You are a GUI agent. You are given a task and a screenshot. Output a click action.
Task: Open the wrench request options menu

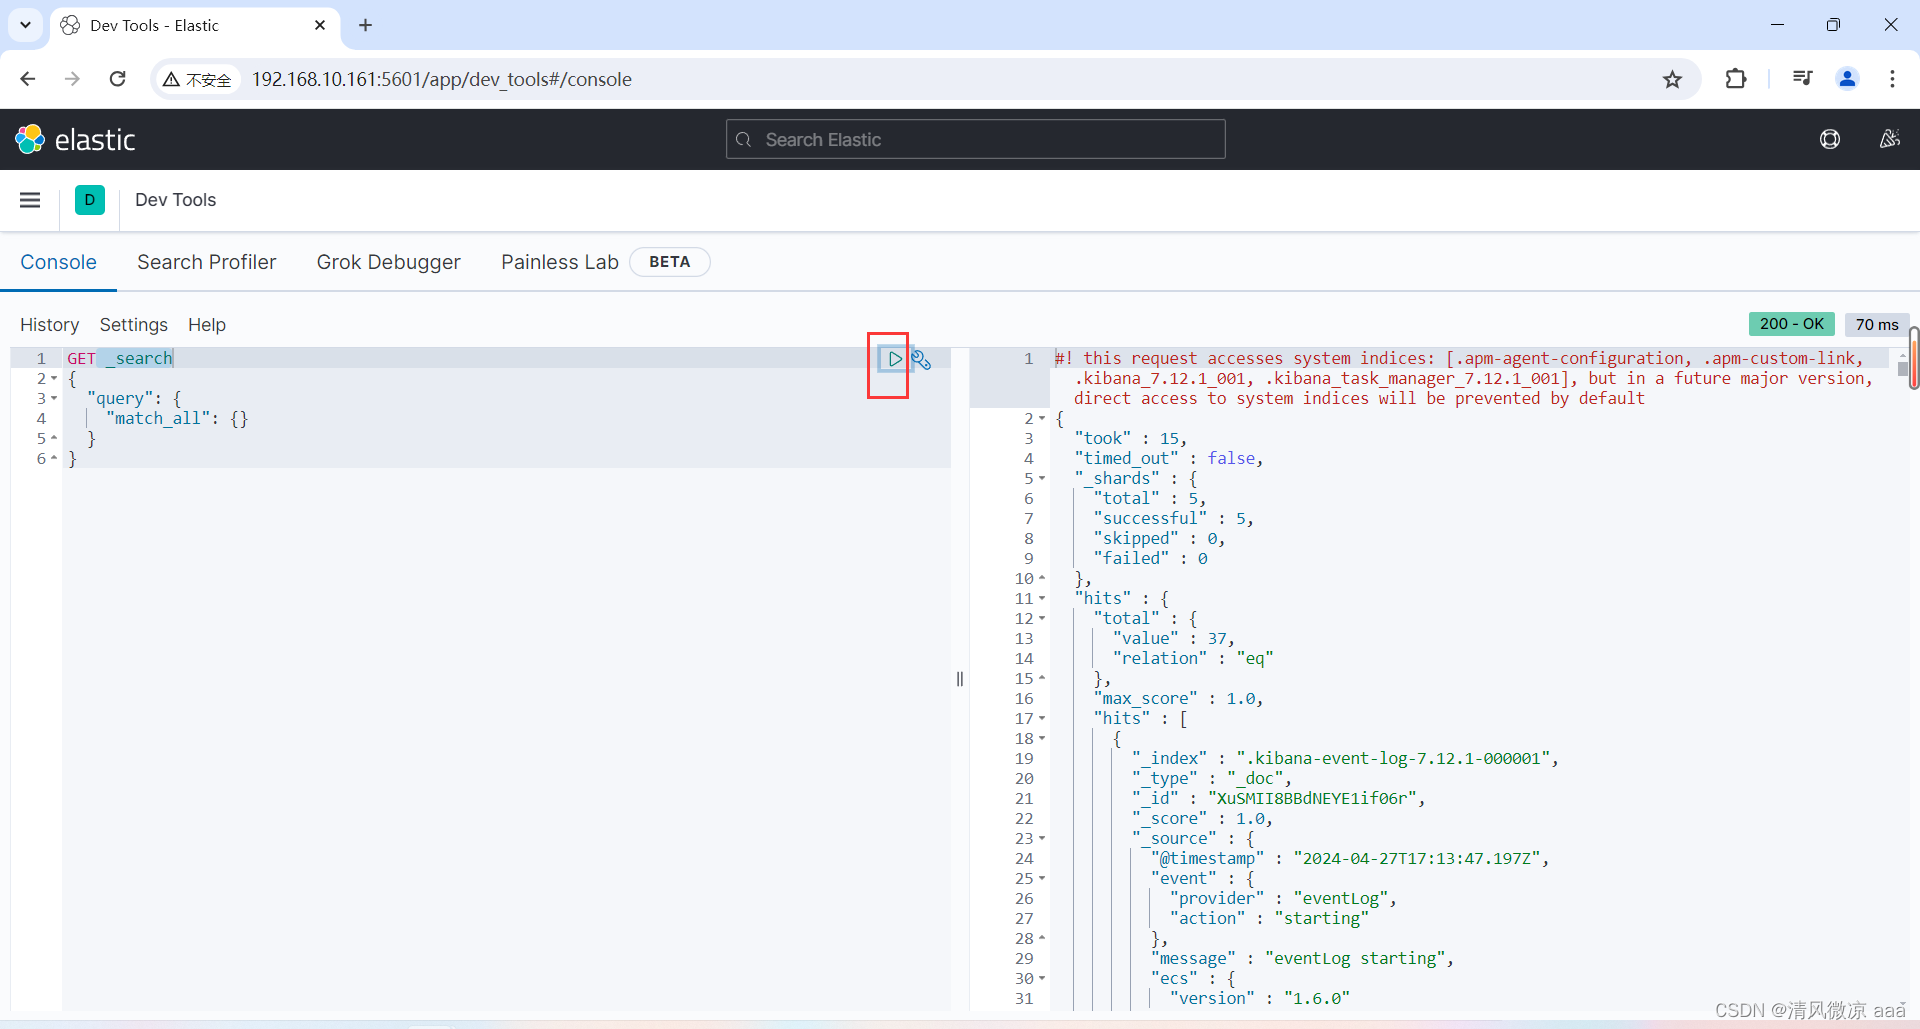click(921, 359)
